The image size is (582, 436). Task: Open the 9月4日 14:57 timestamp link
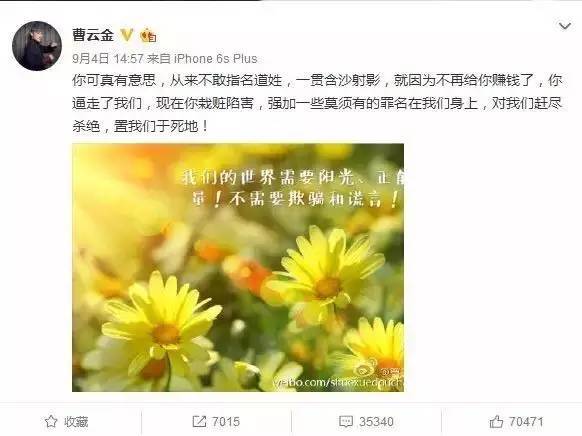[108, 59]
